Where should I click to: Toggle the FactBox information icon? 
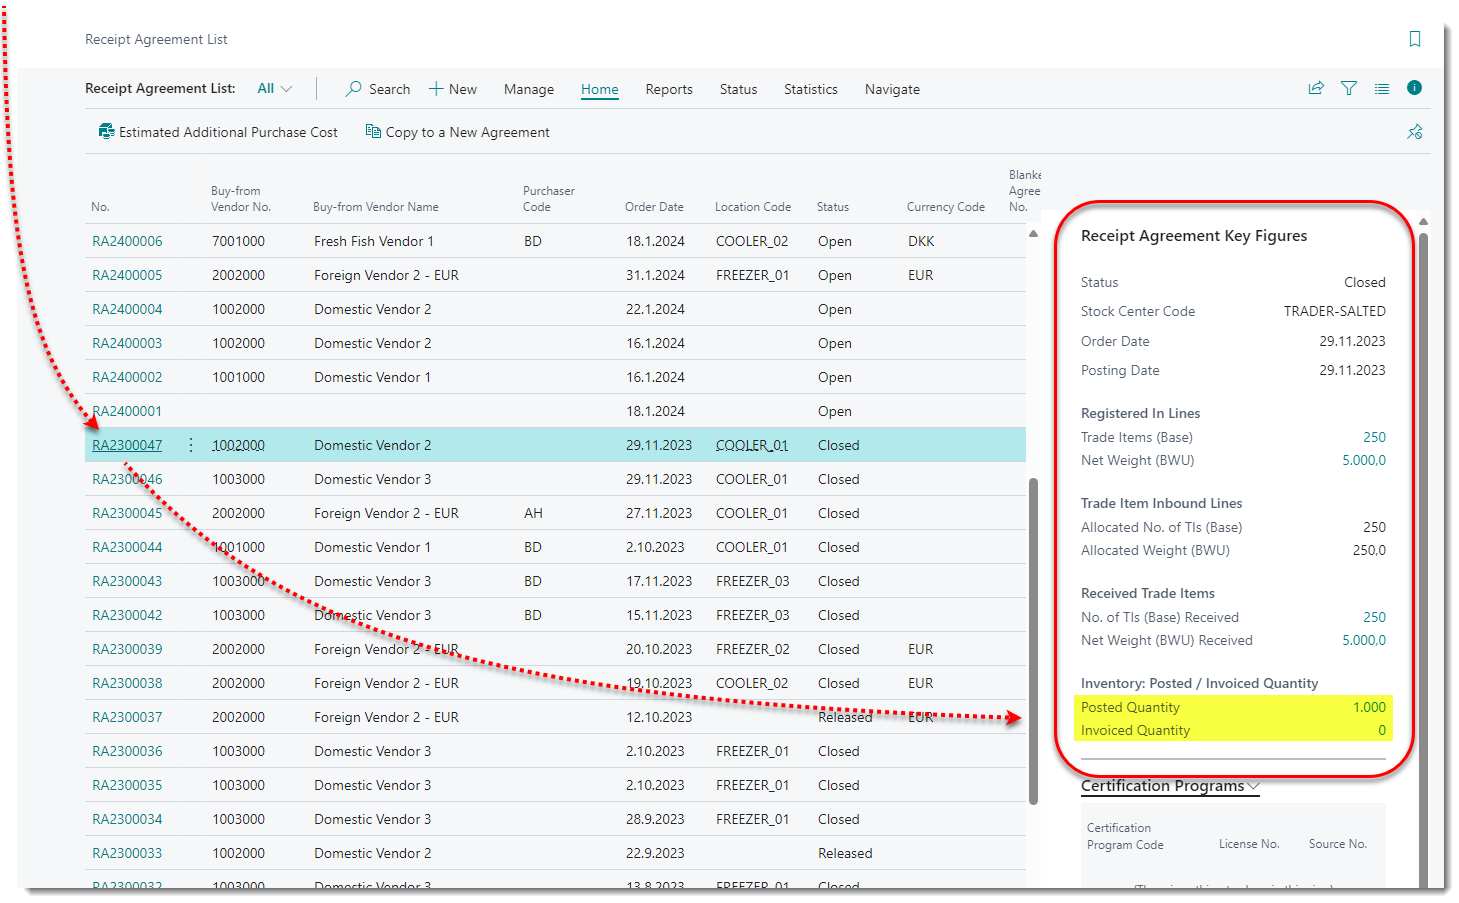1414,88
